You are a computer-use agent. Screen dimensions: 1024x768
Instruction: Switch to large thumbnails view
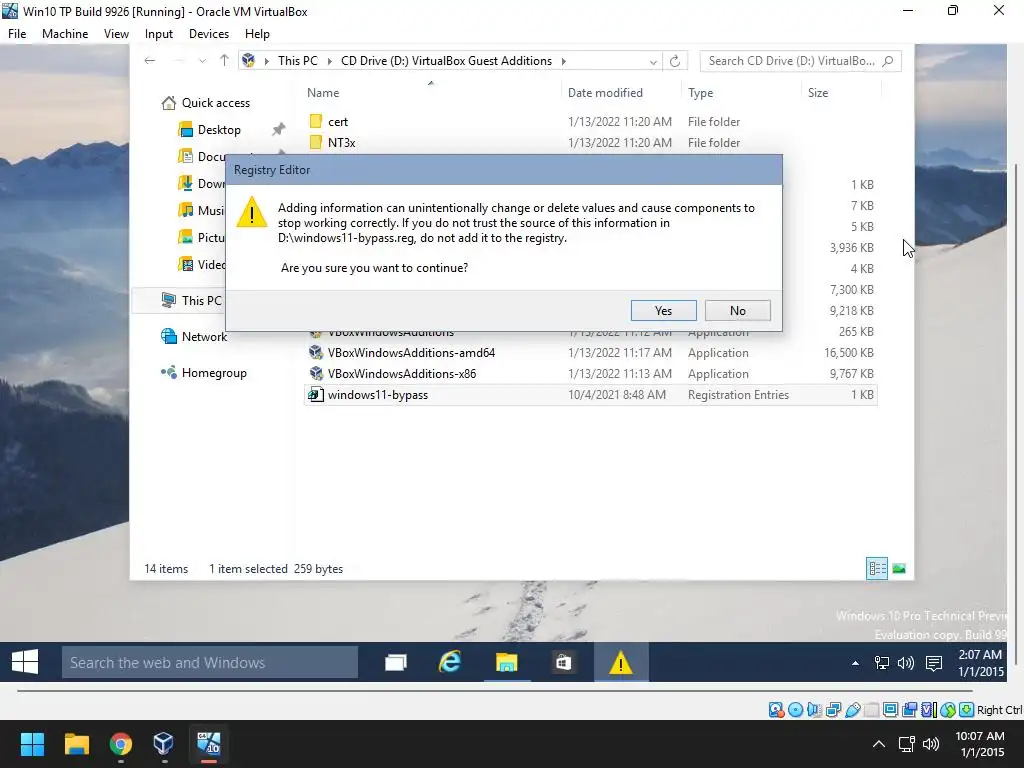click(x=899, y=569)
